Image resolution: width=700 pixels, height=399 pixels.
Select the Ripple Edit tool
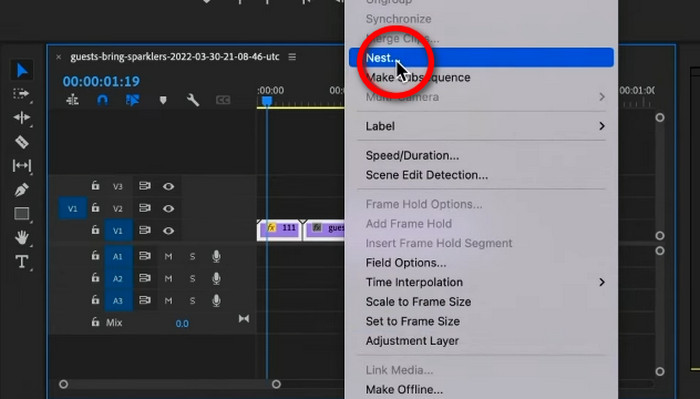tap(21, 118)
